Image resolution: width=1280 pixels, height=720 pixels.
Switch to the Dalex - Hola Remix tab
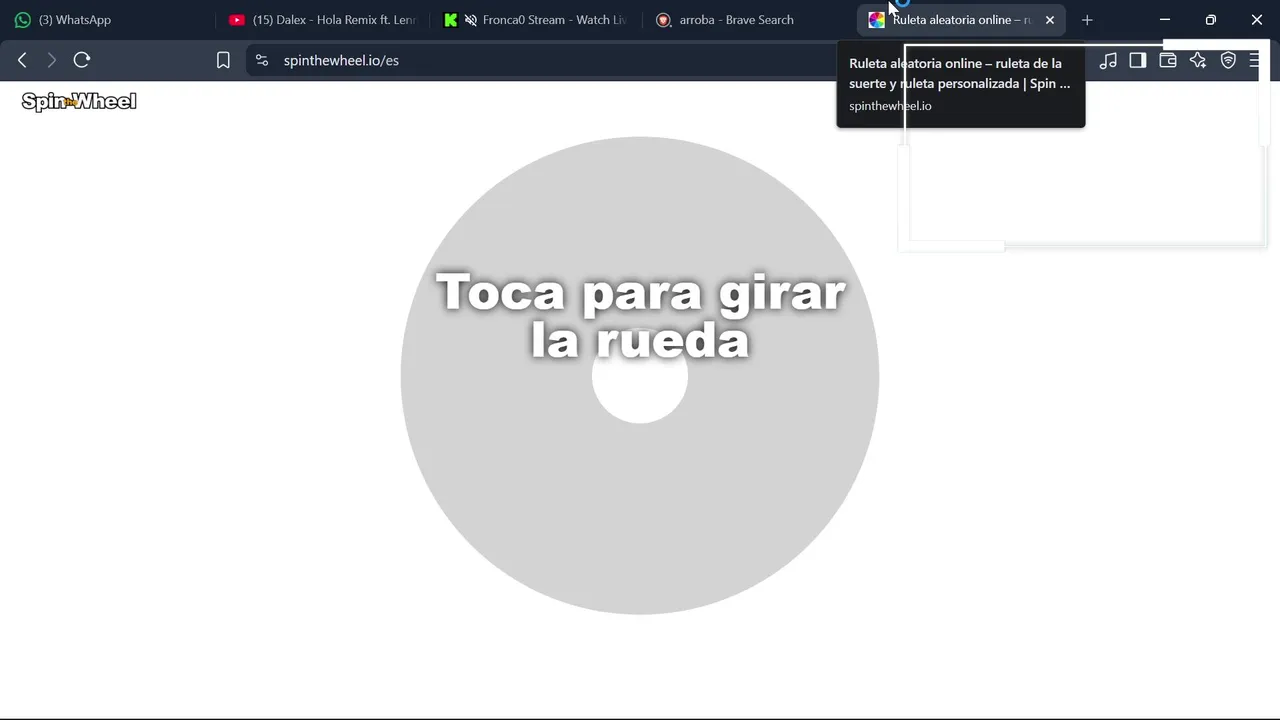point(322,20)
